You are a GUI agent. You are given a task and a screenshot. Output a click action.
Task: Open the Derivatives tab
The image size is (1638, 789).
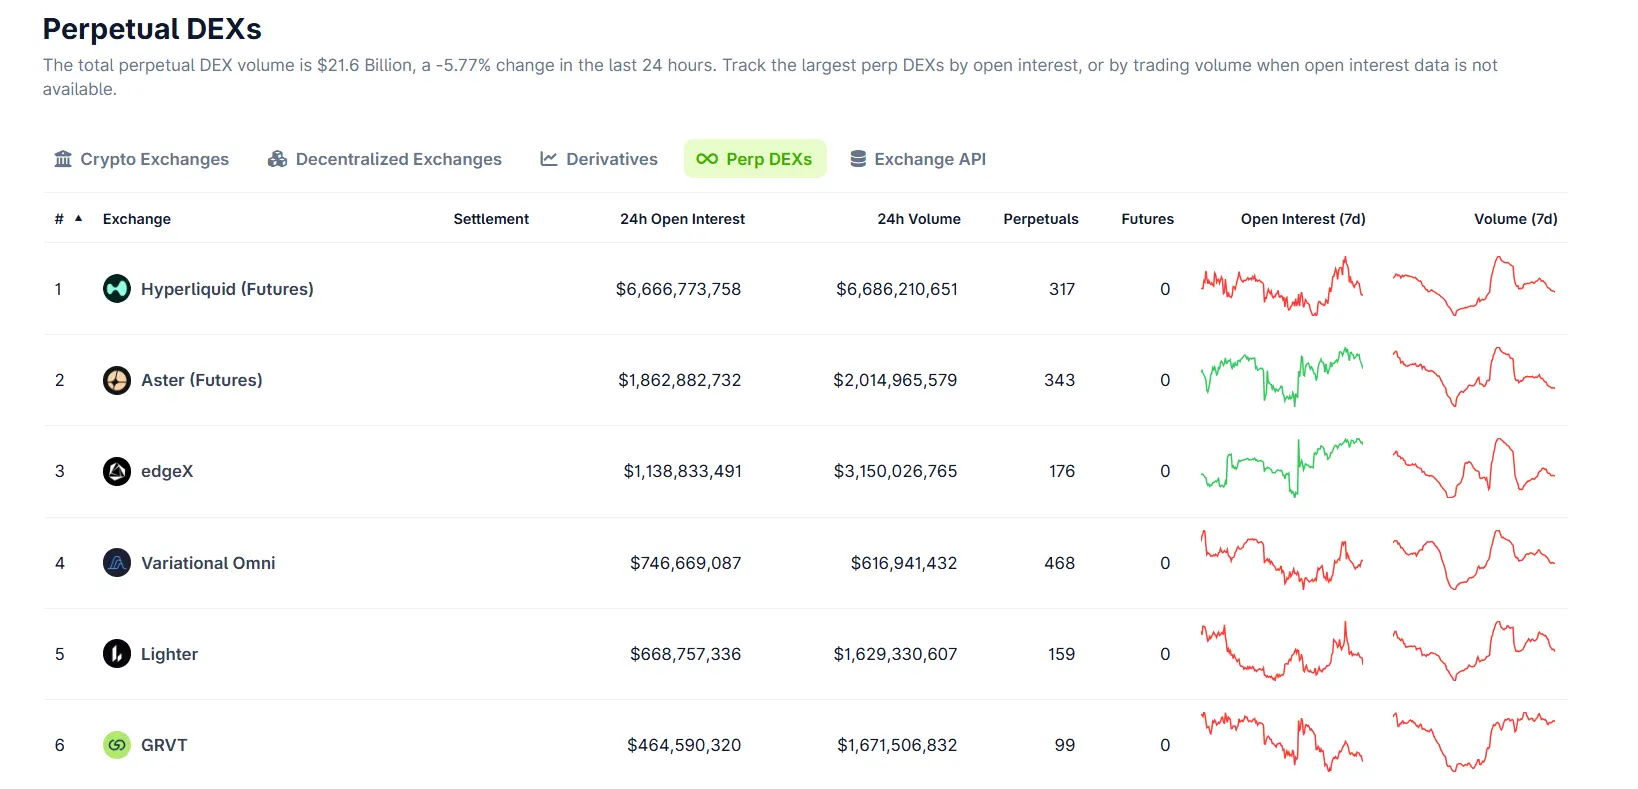click(599, 159)
